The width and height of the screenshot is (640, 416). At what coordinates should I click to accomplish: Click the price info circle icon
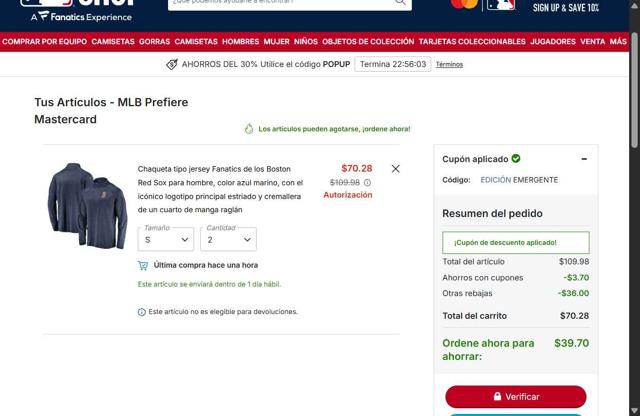click(x=367, y=182)
